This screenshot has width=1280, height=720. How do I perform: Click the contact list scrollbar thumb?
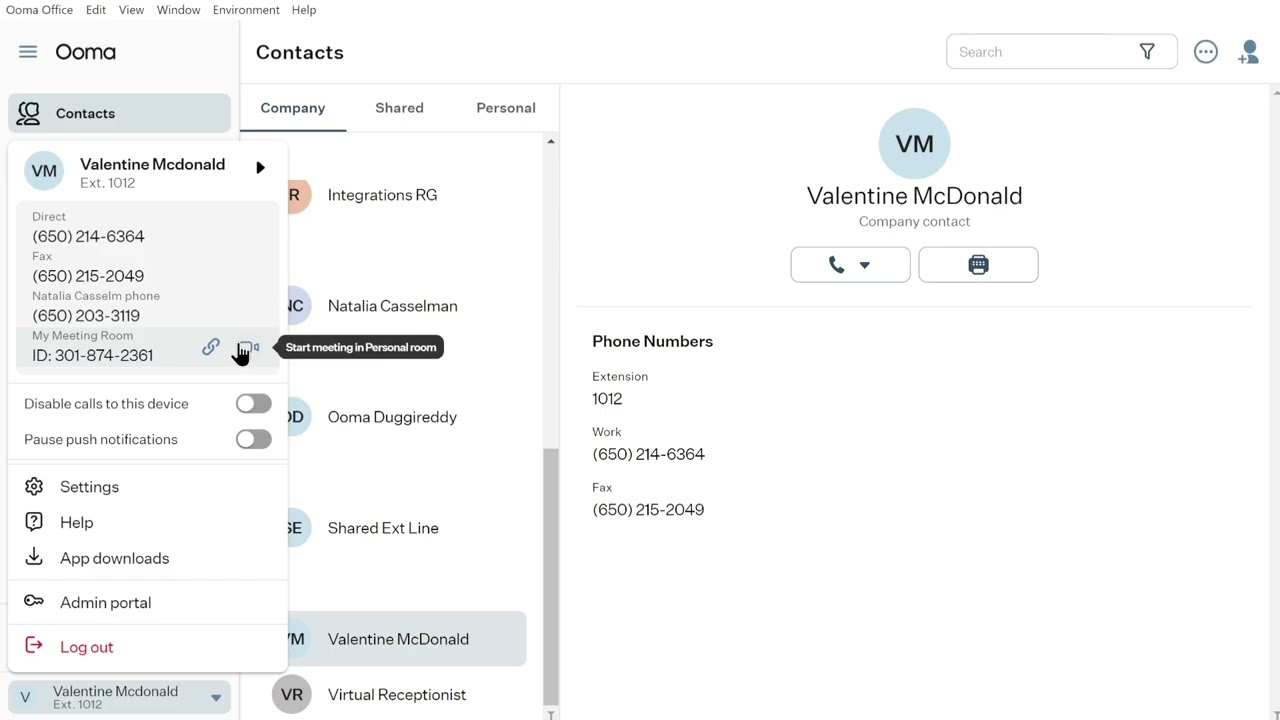pos(550,576)
